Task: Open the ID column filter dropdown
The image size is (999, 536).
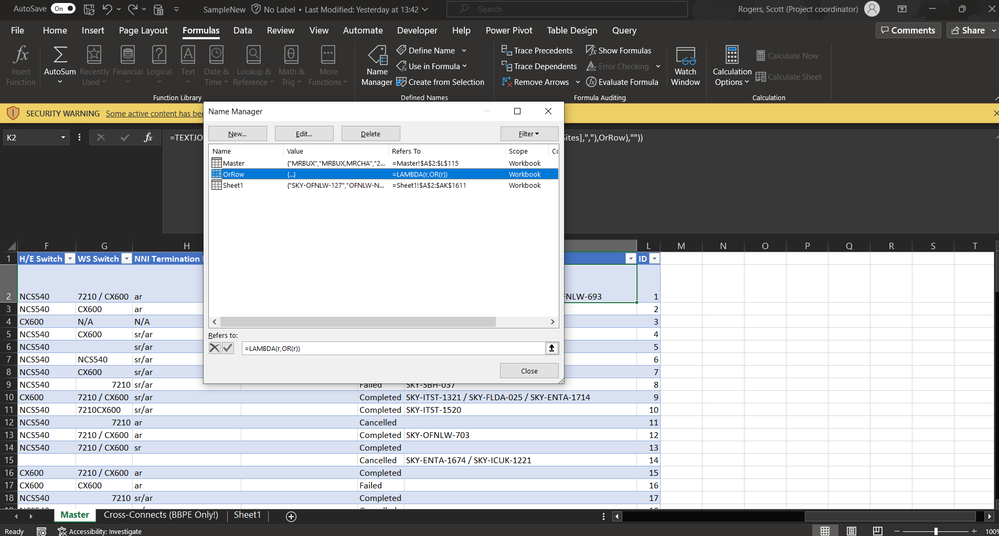Action: point(654,258)
